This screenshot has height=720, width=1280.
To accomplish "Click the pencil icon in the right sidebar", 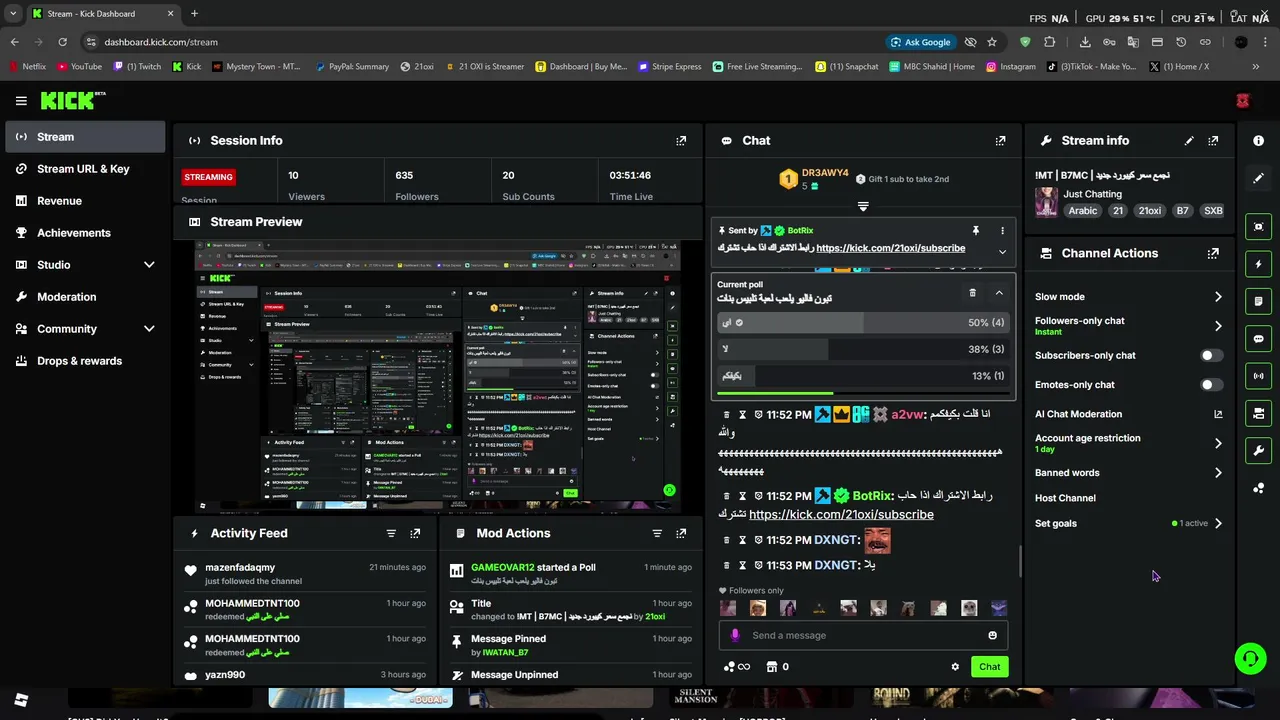I will coord(1258,178).
